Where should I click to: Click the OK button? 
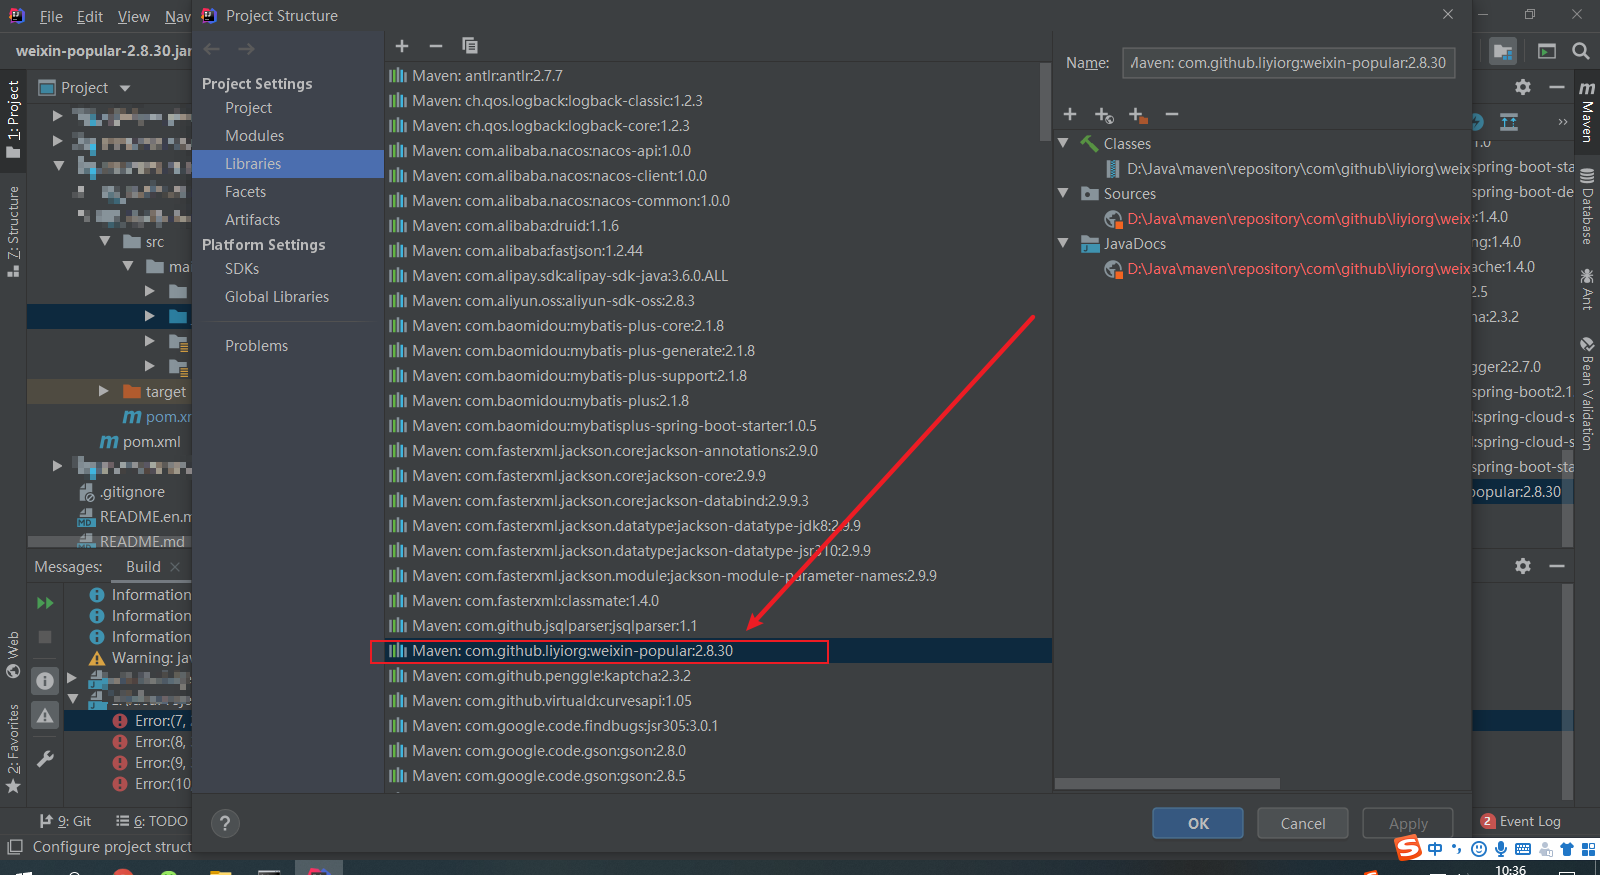[1198, 823]
